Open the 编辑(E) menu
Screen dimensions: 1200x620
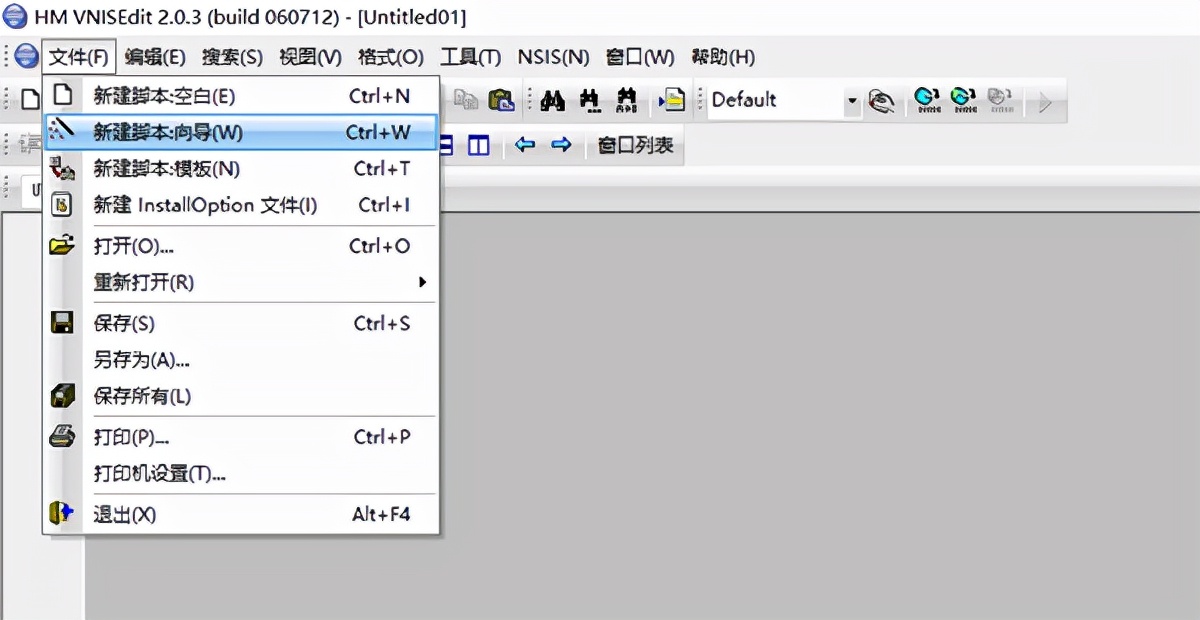point(155,56)
